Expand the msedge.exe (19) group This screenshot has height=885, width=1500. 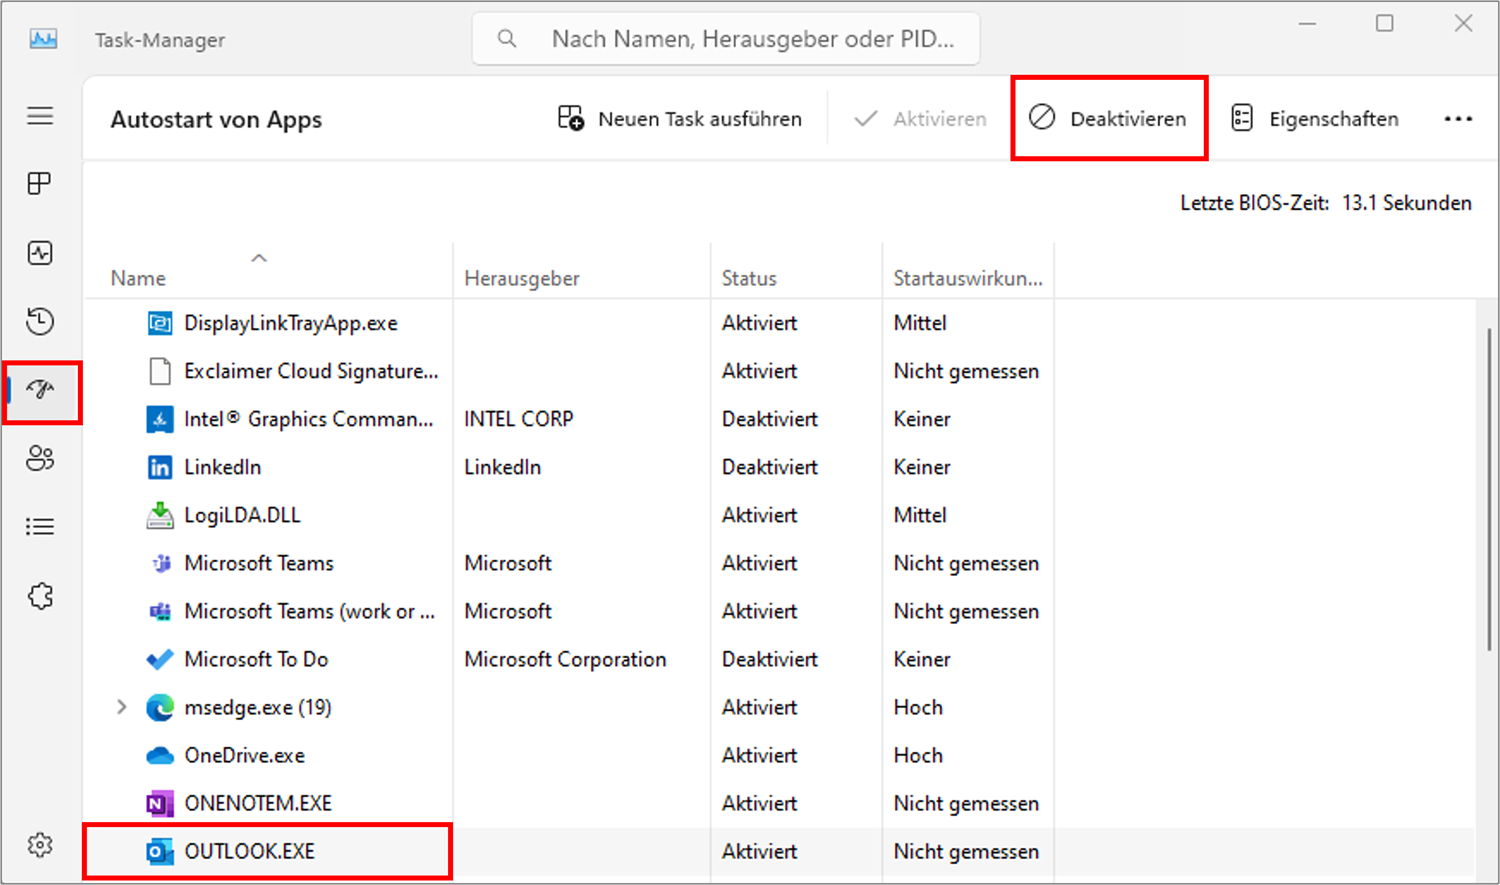[x=122, y=707]
